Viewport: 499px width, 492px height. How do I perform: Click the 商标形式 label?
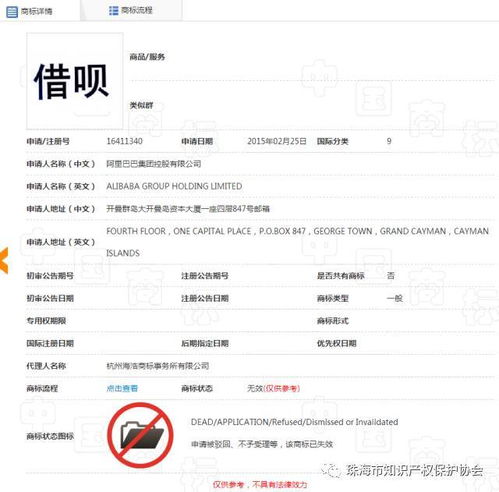point(333,321)
